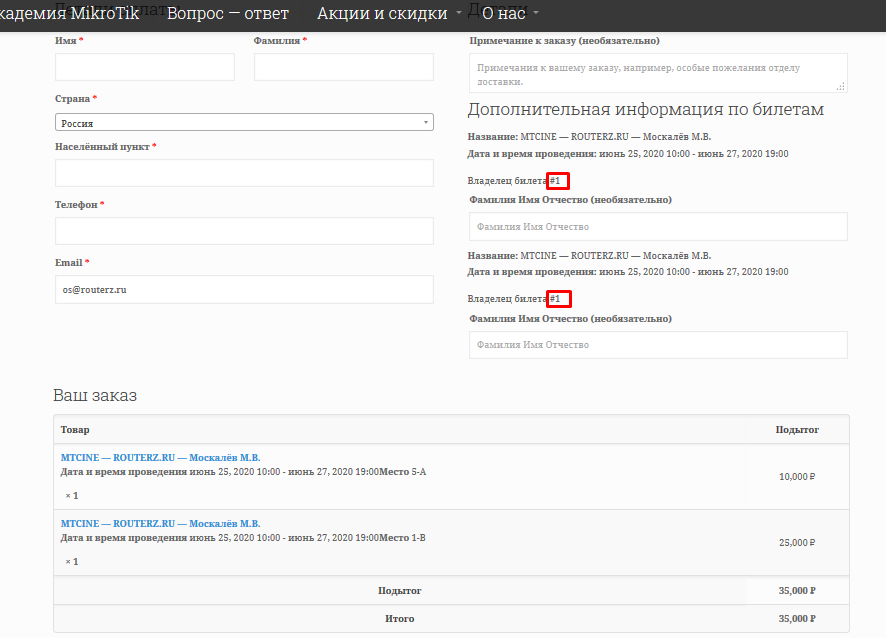Viewport: 886px width, 638px height.
Task: Select the Акции и скидки menu label
Action: click(x=381, y=14)
